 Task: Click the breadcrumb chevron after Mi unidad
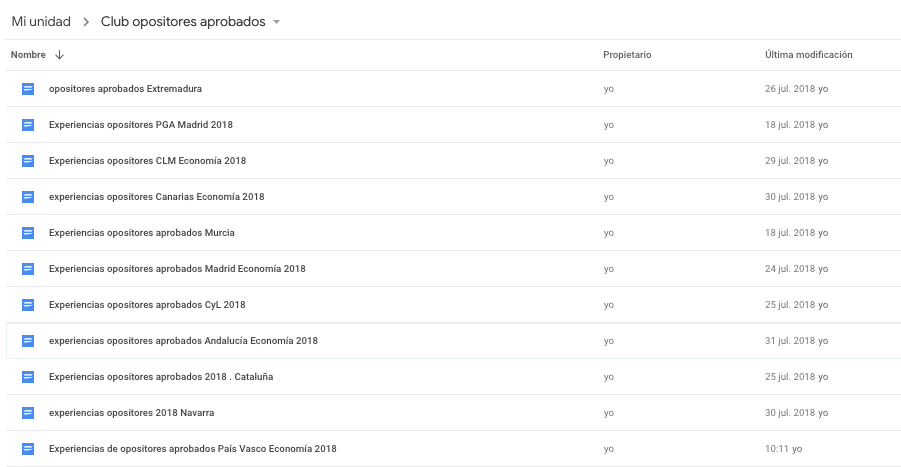click(x=86, y=22)
